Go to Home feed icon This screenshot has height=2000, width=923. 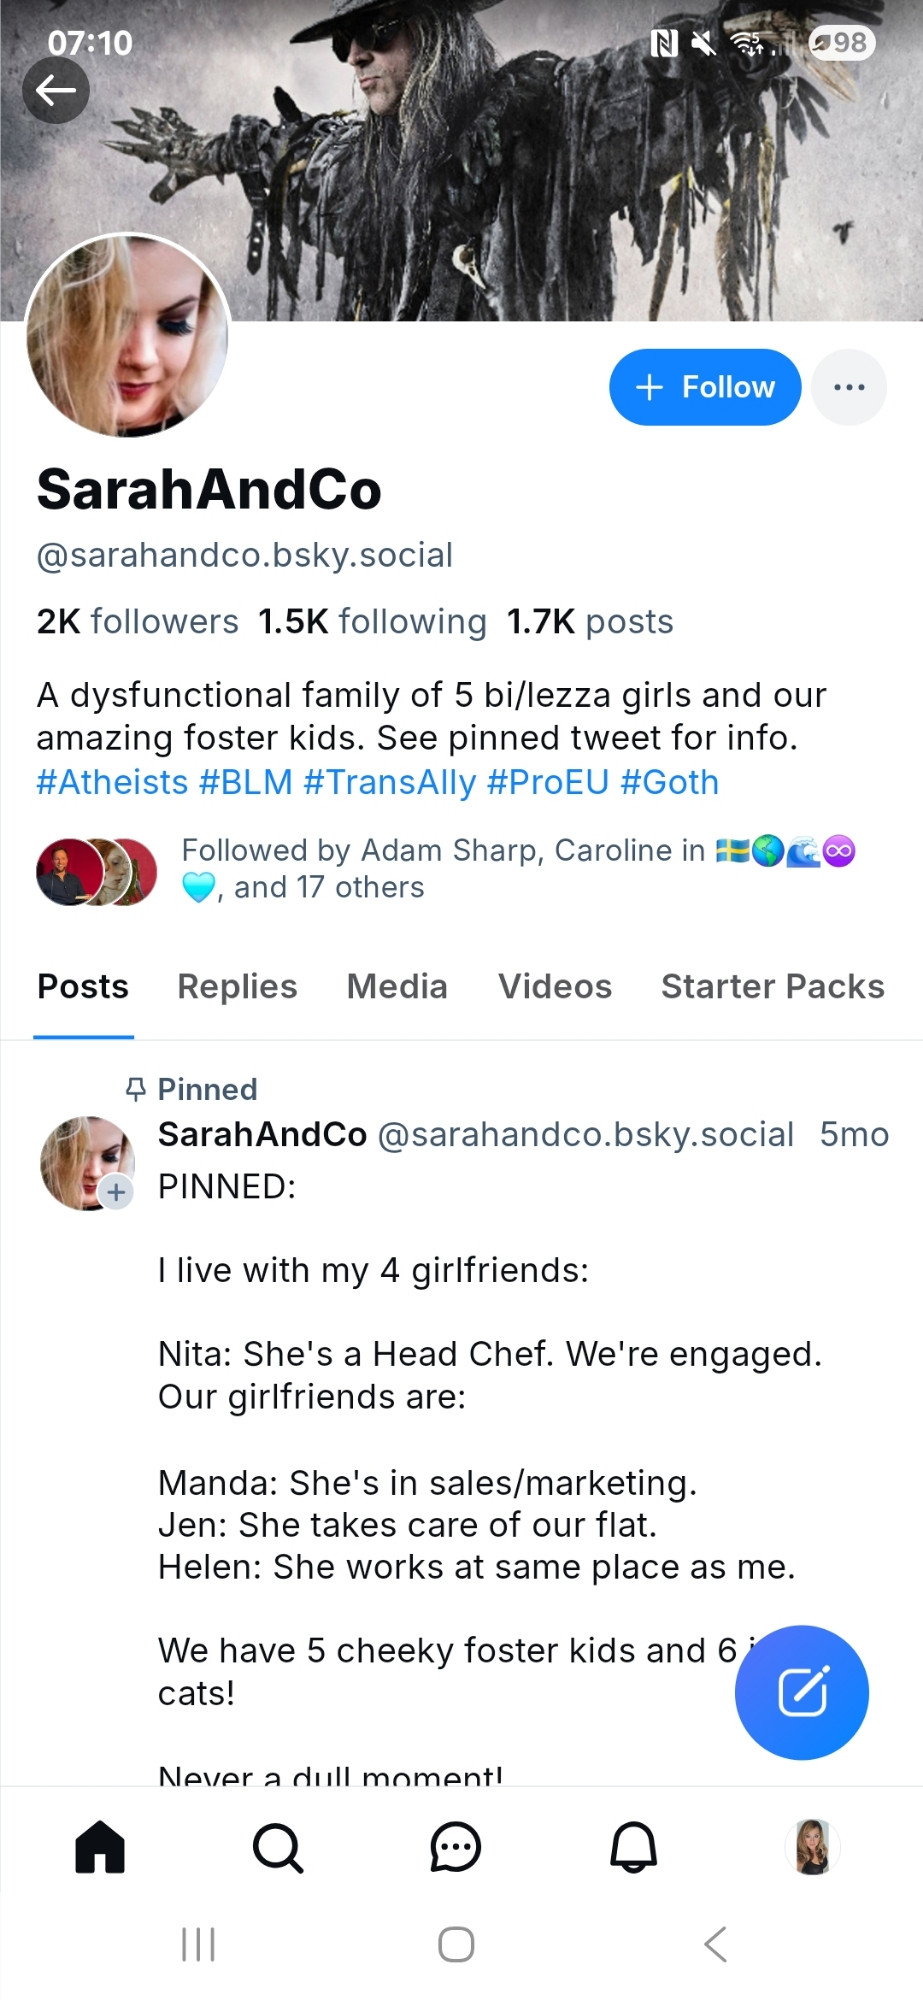pyautogui.click(x=100, y=1846)
